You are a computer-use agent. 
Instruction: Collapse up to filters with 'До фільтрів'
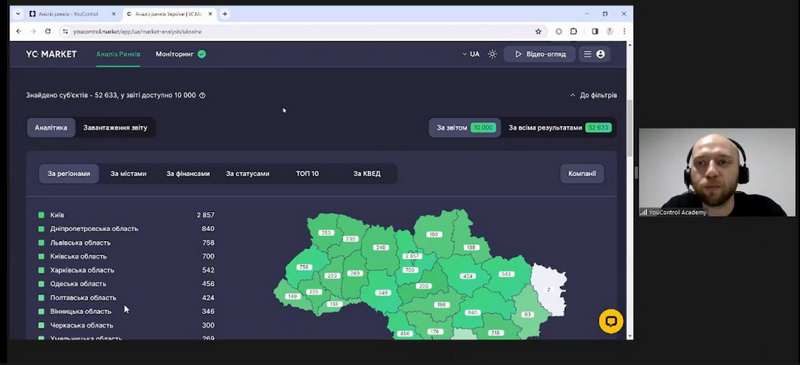[x=593, y=95]
